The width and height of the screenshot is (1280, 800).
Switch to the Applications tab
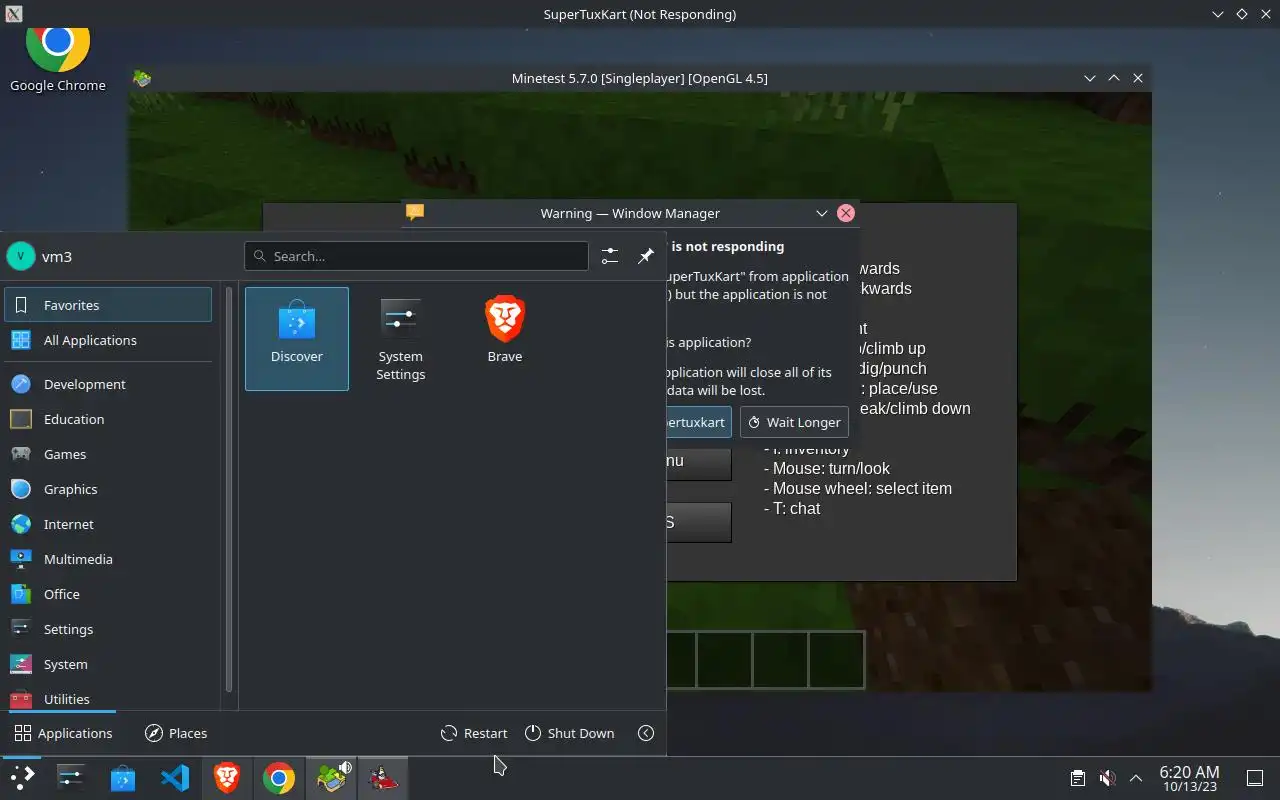coord(63,733)
